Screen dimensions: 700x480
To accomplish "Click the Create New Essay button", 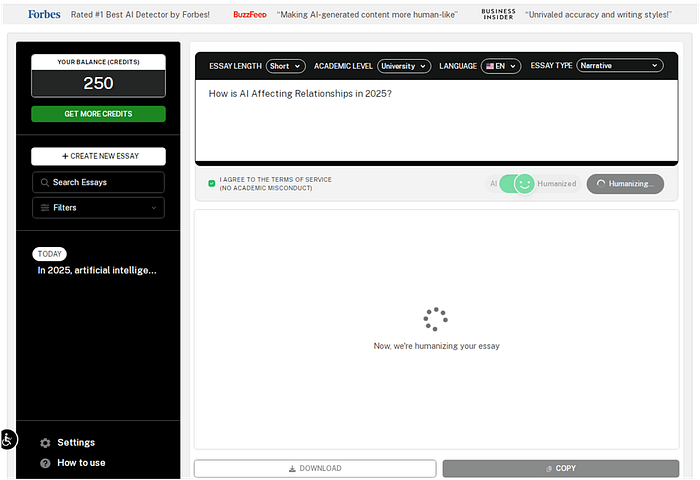I will 98,156.
